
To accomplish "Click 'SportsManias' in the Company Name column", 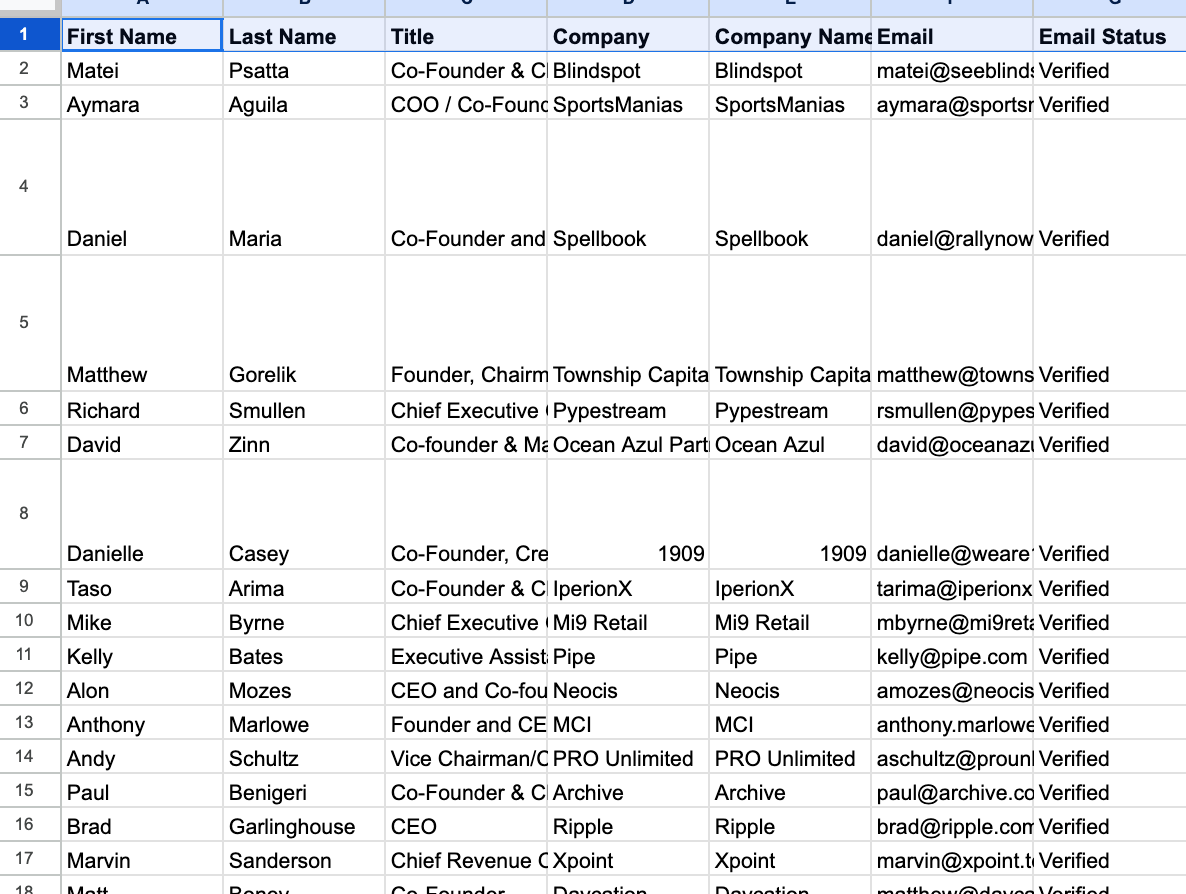I will [790, 103].
